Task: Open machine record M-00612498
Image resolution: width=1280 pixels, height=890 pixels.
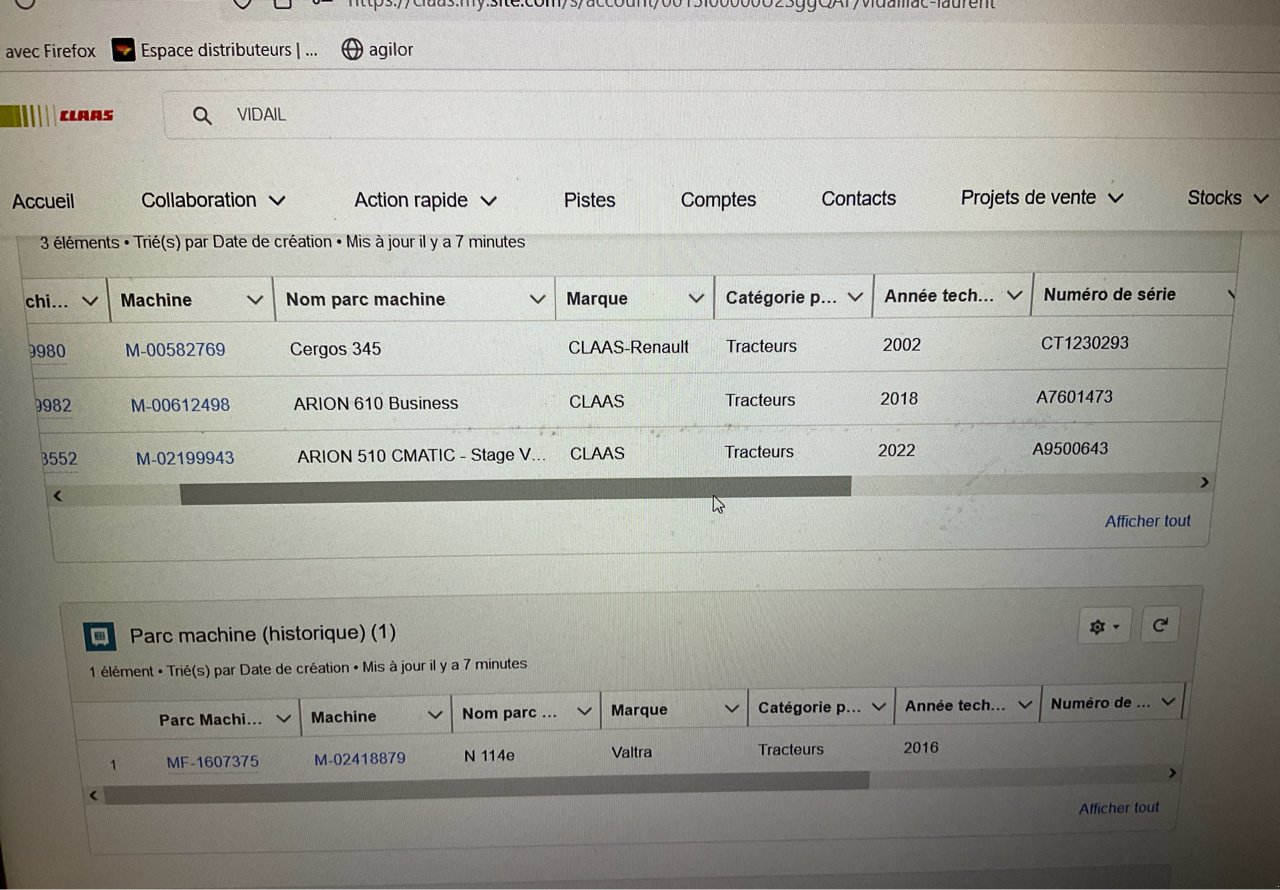Action: tap(180, 405)
